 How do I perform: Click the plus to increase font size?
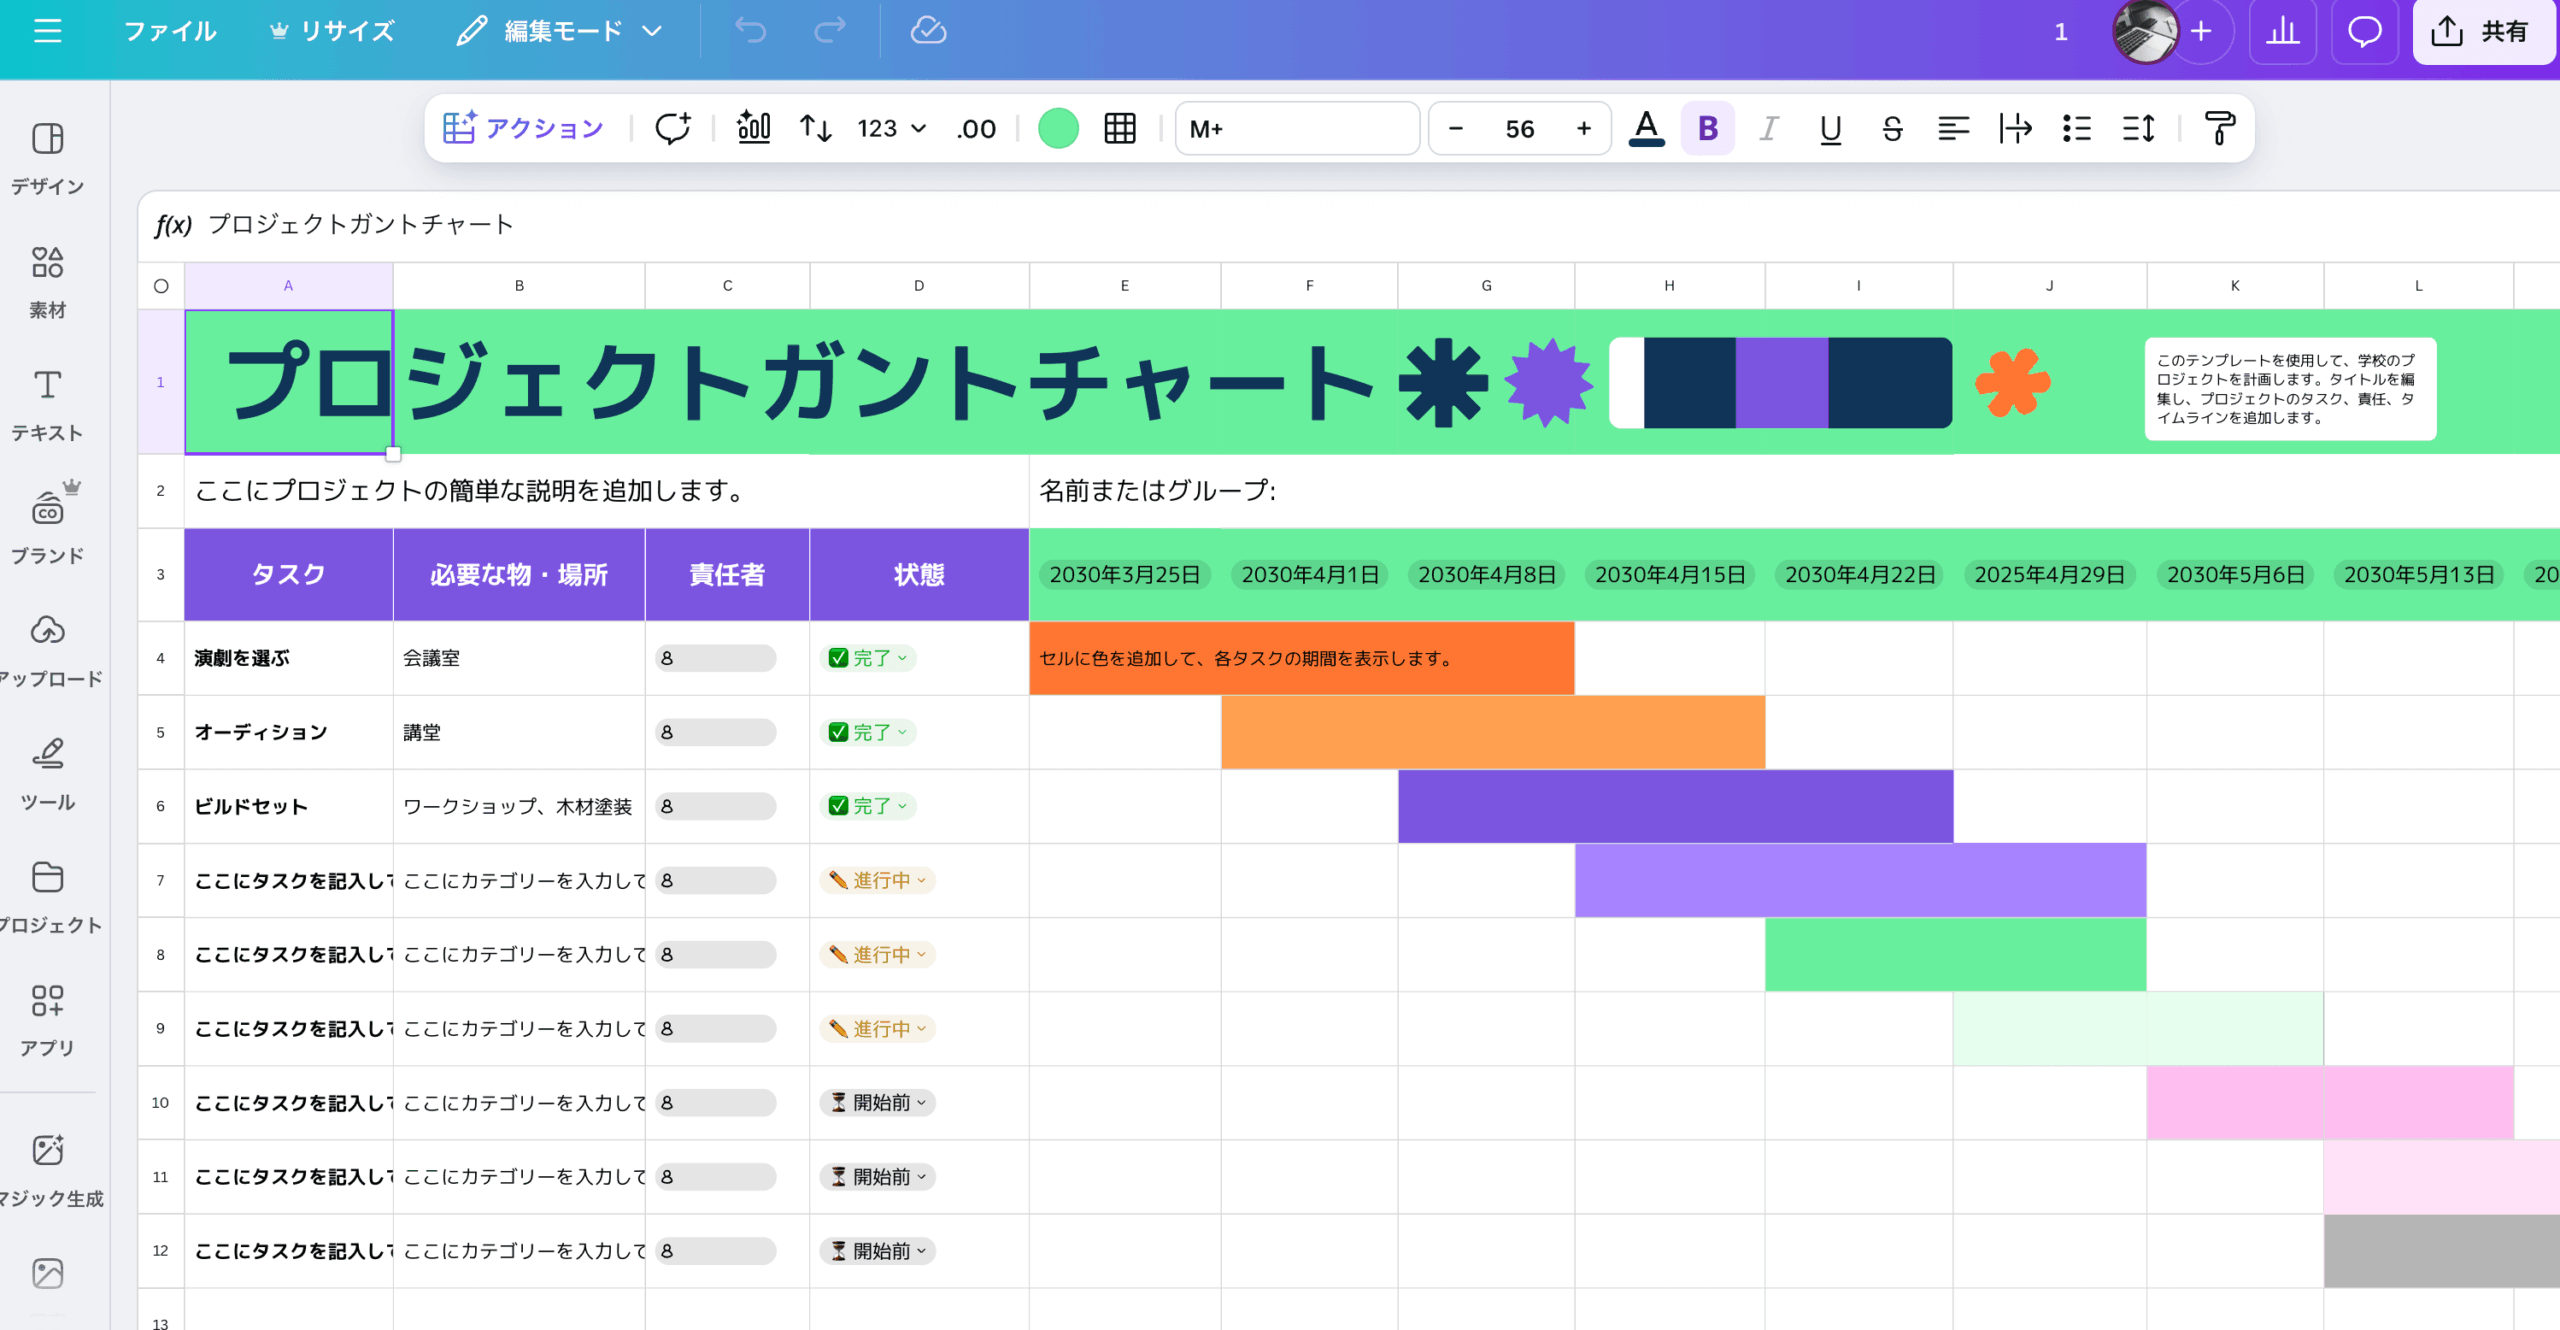(x=1583, y=128)
